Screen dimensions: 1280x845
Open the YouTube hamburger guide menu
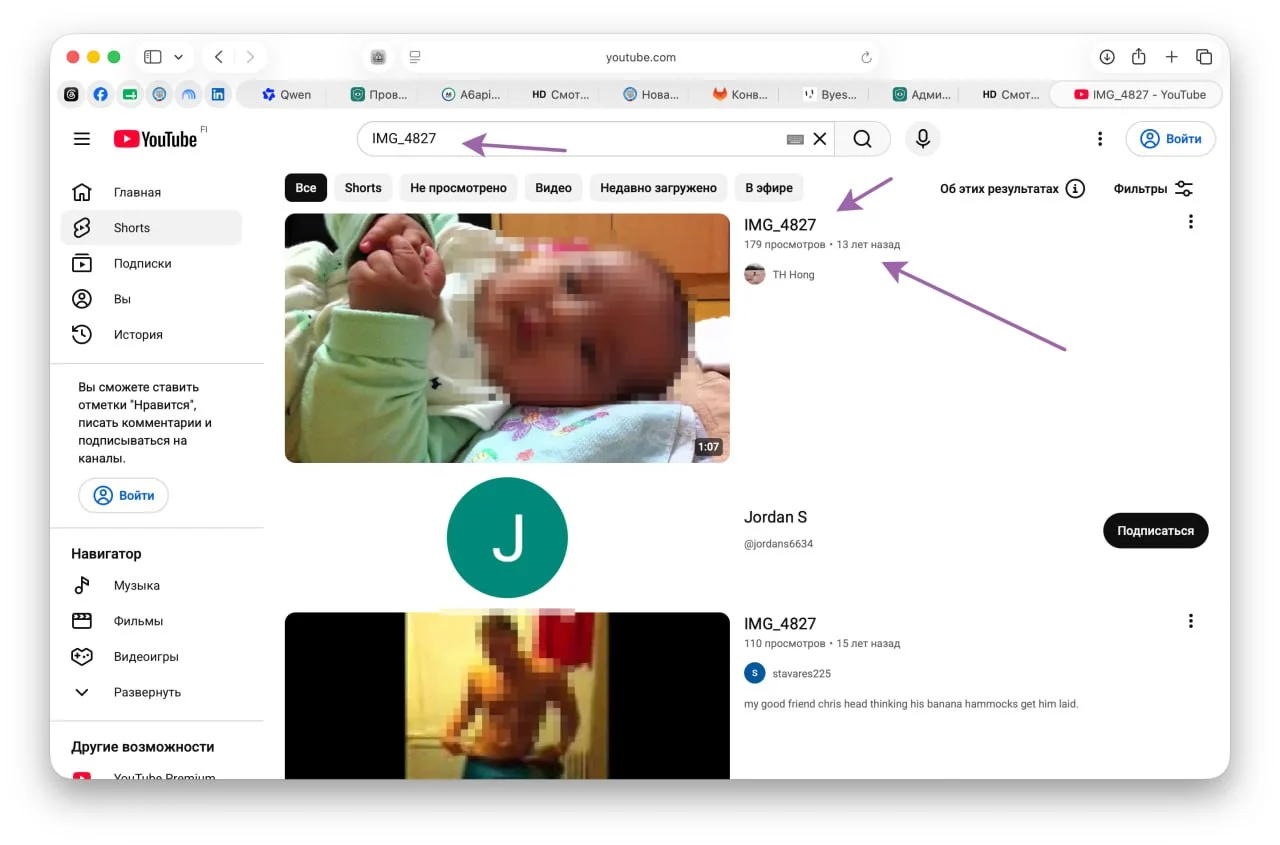point(82,139)
